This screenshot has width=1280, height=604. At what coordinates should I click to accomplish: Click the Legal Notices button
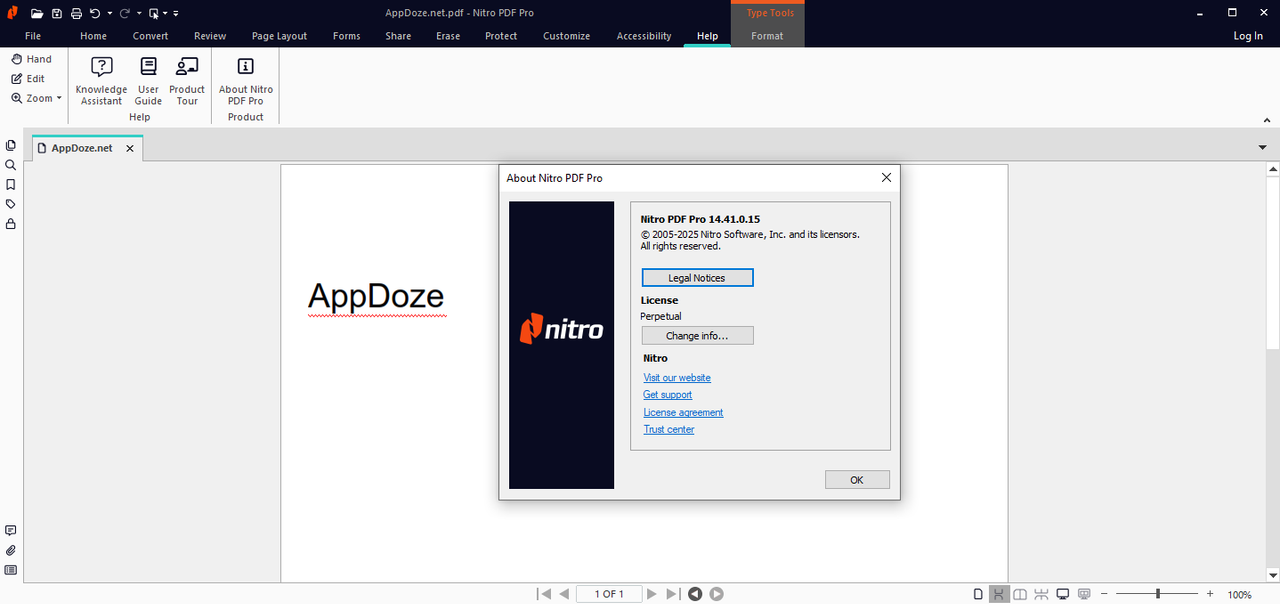[697, 278]
